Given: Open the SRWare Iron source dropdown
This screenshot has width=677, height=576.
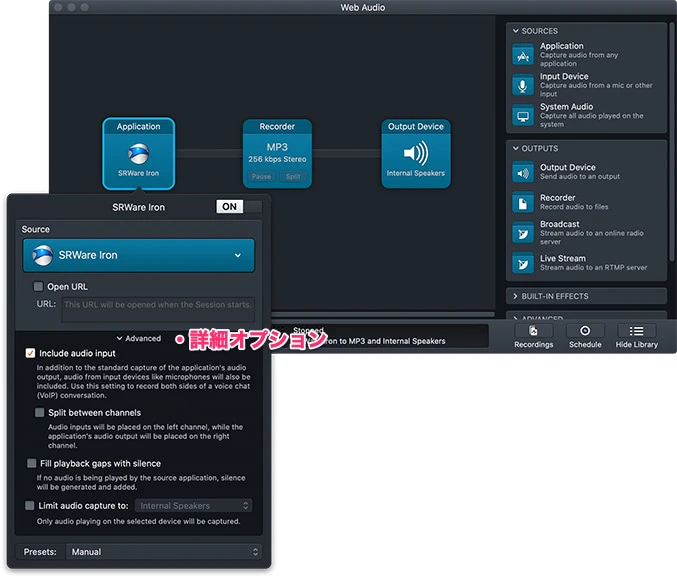Looking at the screenshot, I should tap(139, 255).
